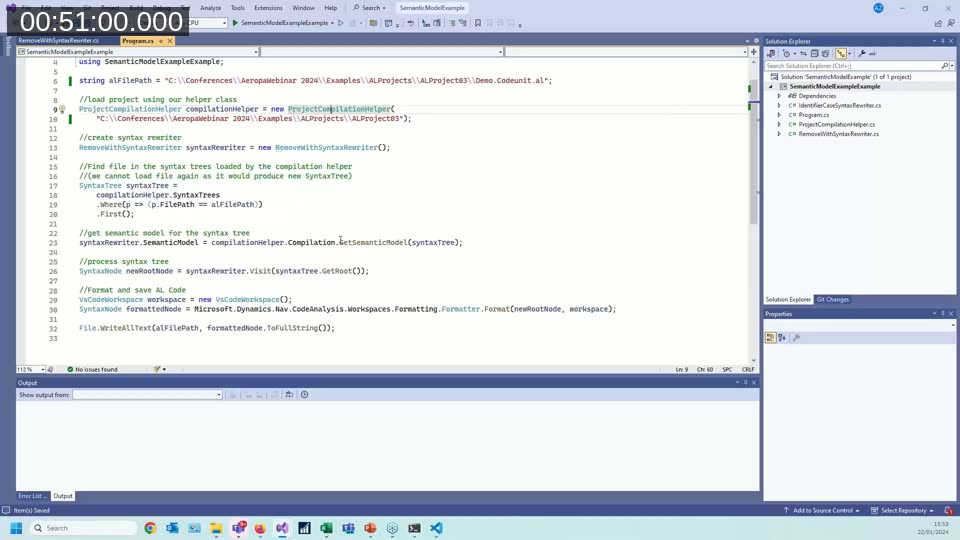The width and height of the screenshot is (960, 540).
Task: Open Windows Terminal from the taskbar
Action: point(414,528)
